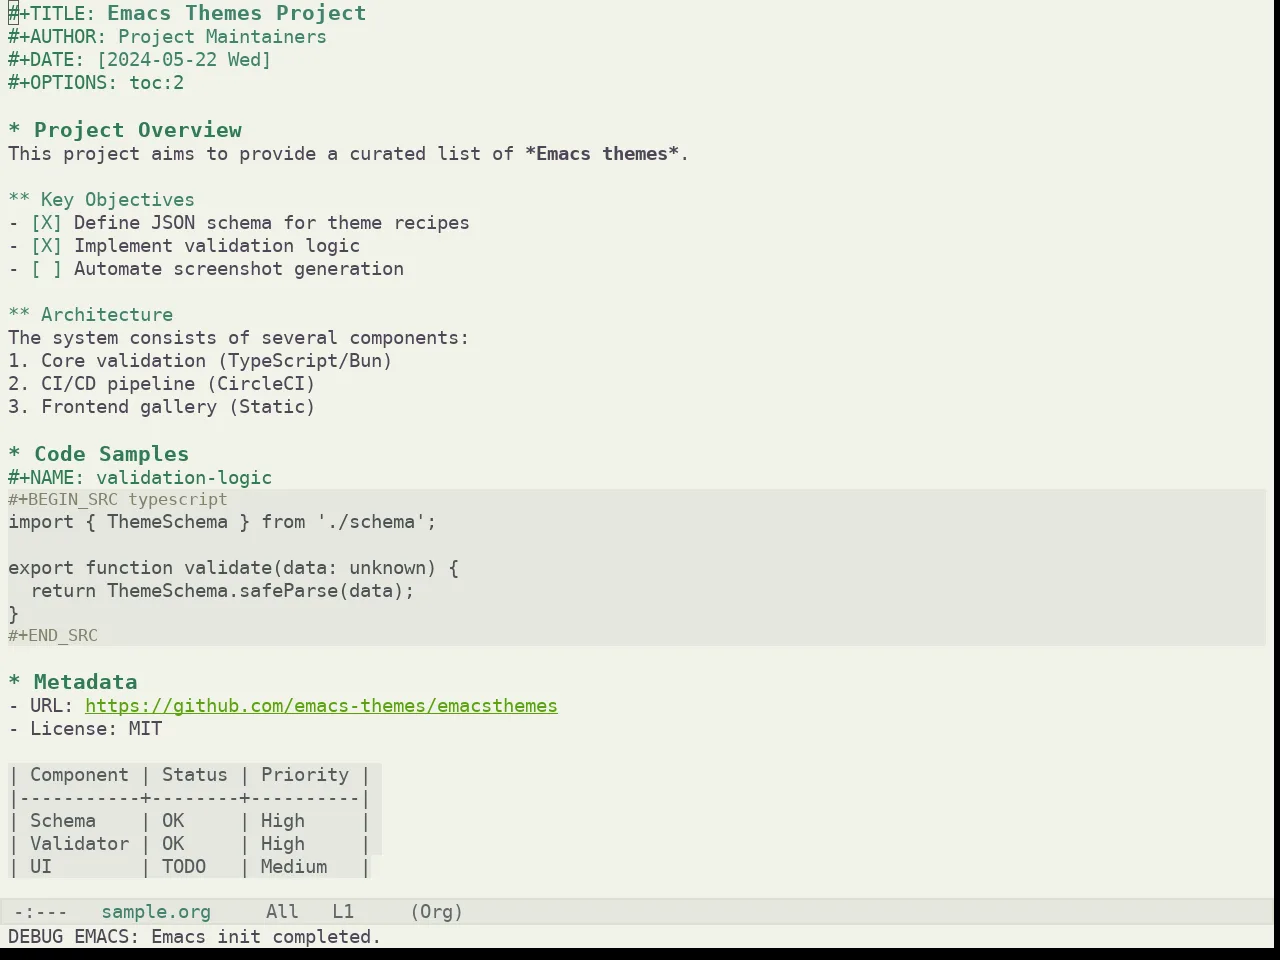This screenshot has width=1280, height=960.
Task: Click the return ThemeSchema.safeParse(data) line
Action: click(222, 591)
